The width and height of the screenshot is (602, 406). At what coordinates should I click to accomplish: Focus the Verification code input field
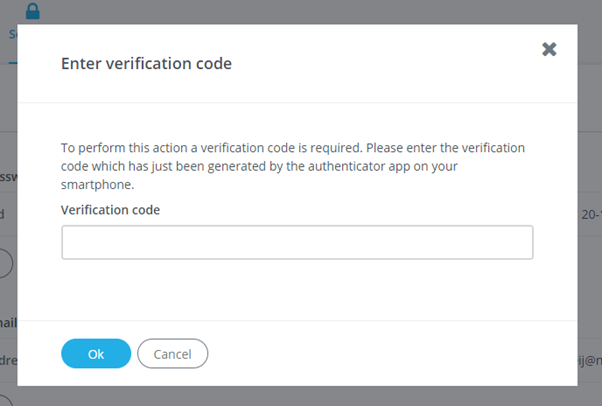(297, 242)
